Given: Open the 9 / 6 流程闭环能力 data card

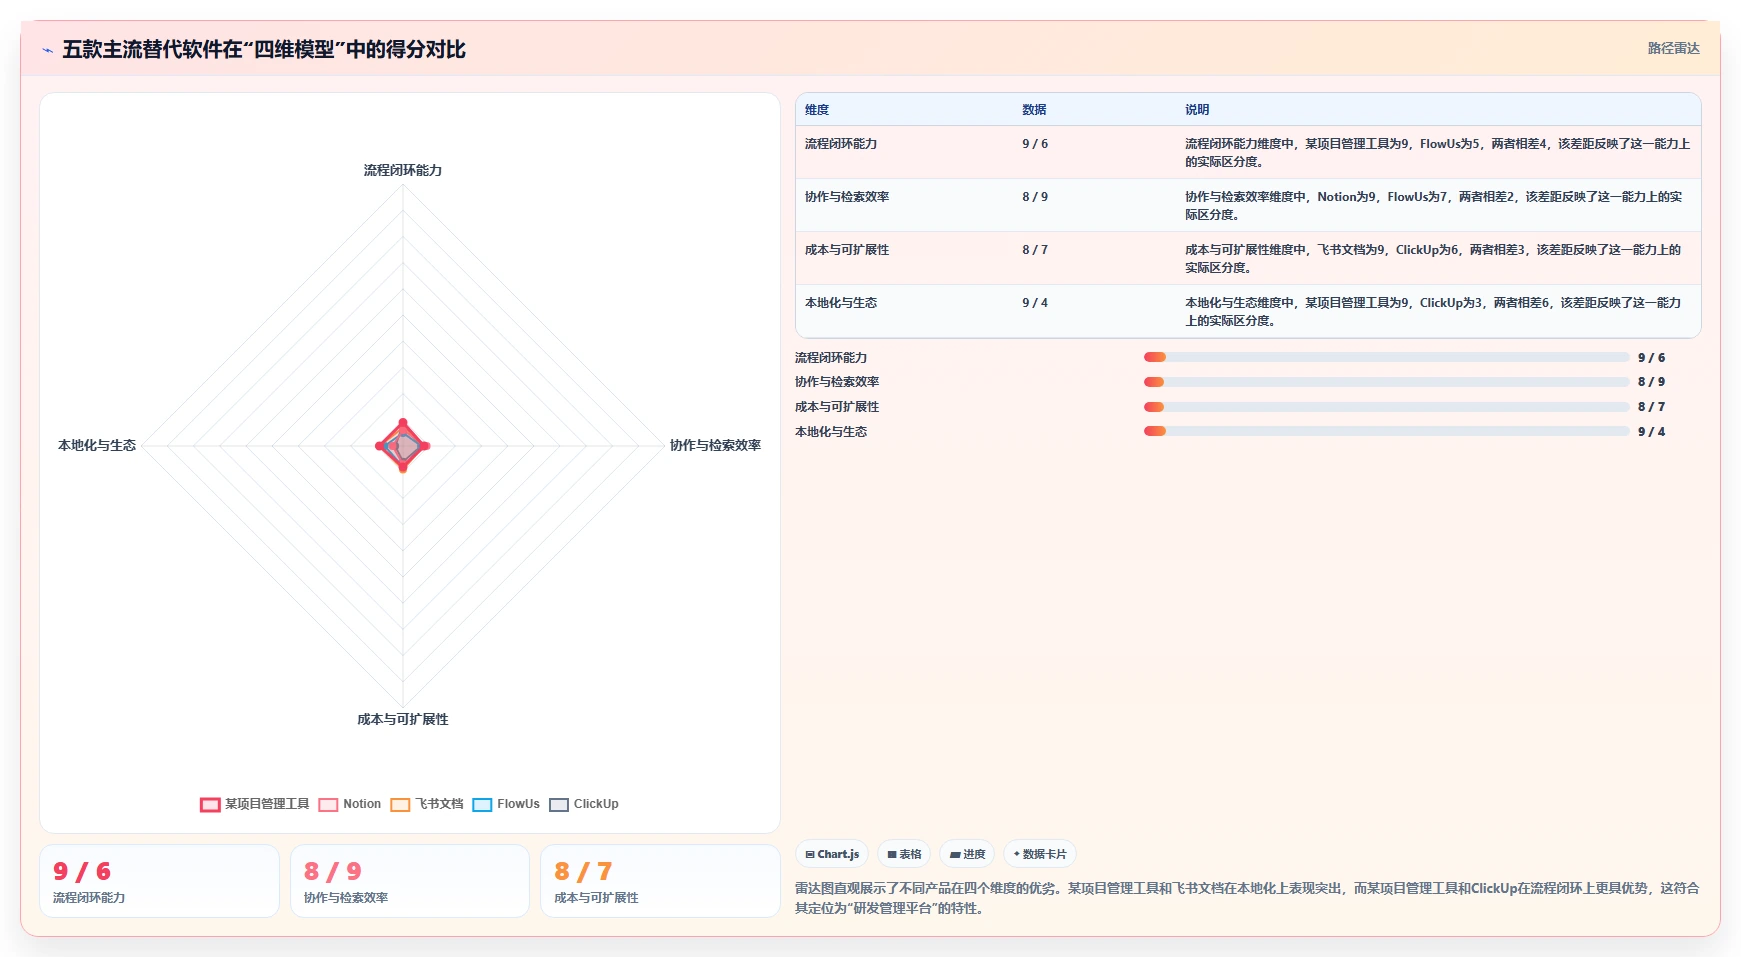Looking at the screenshot, I should (x=159, y=881).
